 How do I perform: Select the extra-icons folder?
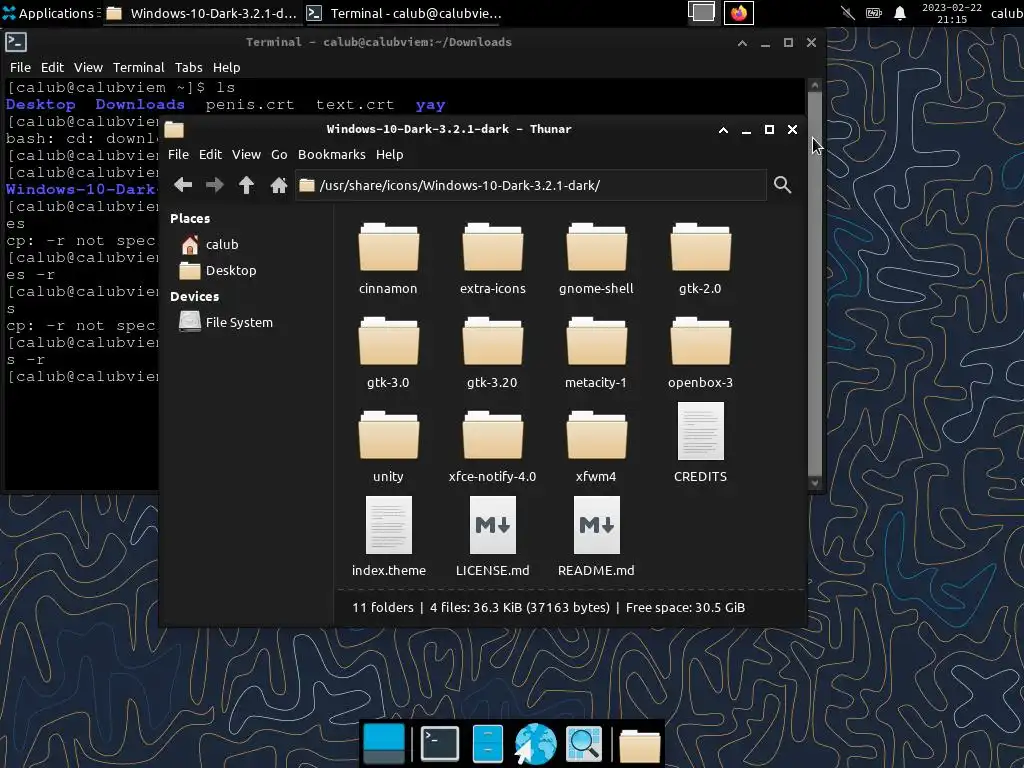(x=492, y=259)
